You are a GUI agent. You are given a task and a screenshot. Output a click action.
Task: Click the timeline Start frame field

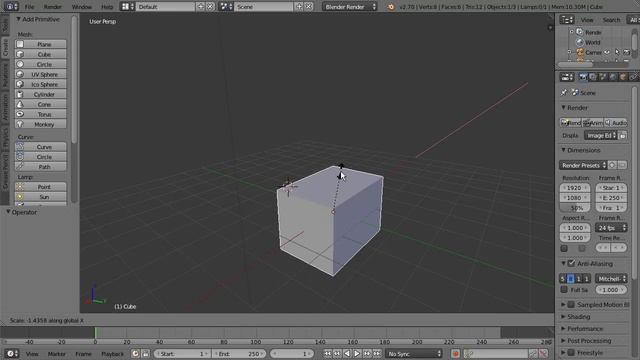[x=182, y=353]
